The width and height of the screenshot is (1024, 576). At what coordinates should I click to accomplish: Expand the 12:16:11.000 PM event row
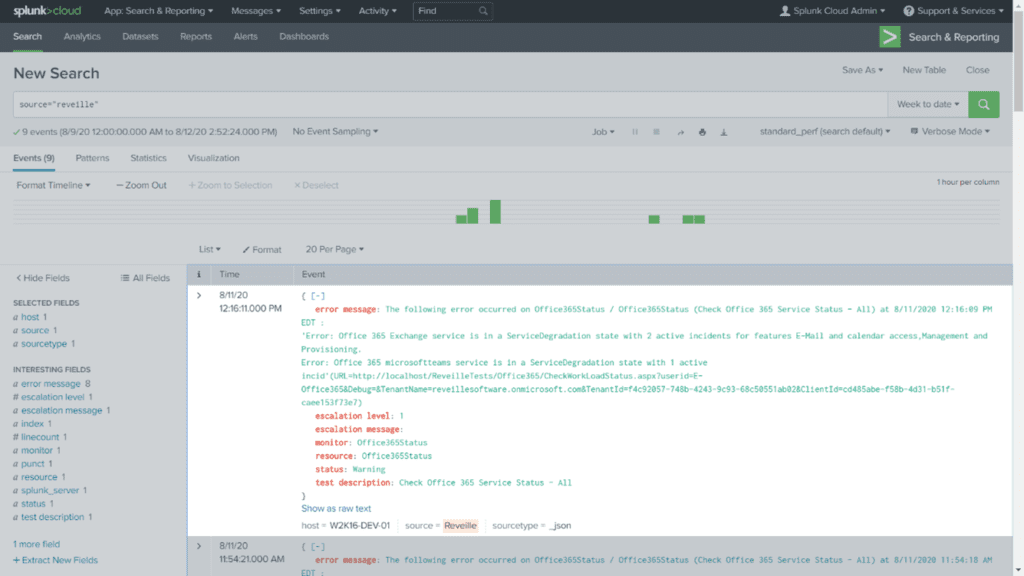(x=199, y=295)
